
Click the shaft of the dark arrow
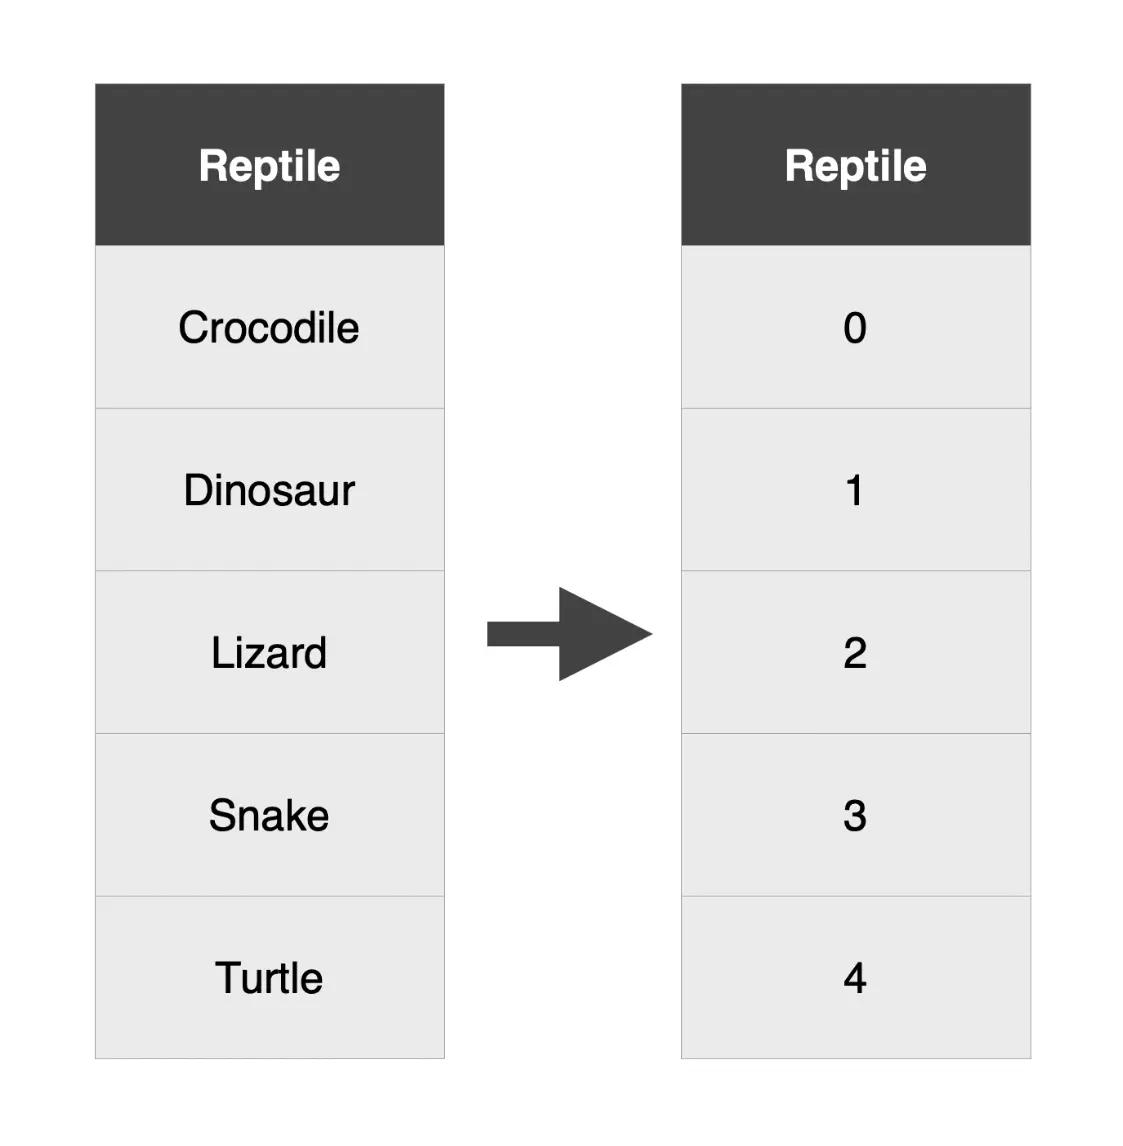click(522, 634)
